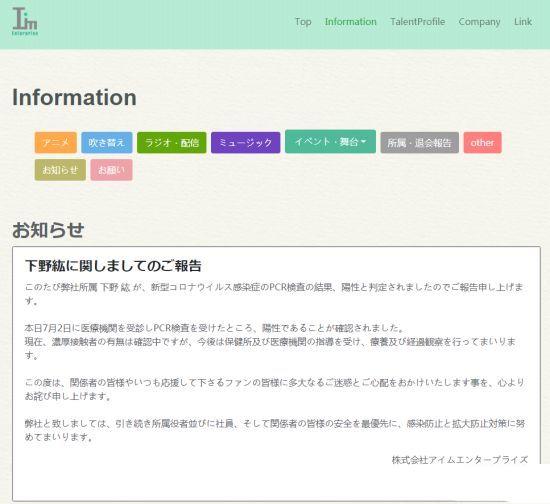Select the other category button
The width and height of the screenshot is (550, 504).
coord(482,142)
